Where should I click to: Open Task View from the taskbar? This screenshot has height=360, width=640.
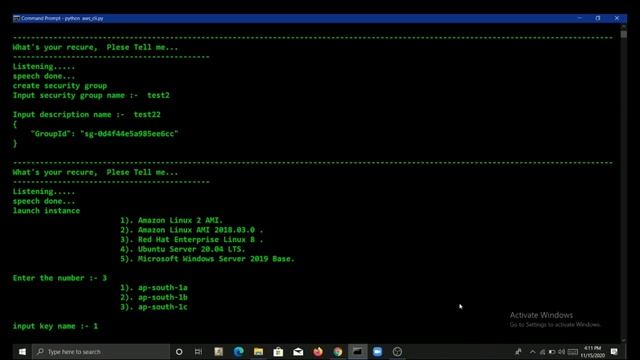(198, 351)
